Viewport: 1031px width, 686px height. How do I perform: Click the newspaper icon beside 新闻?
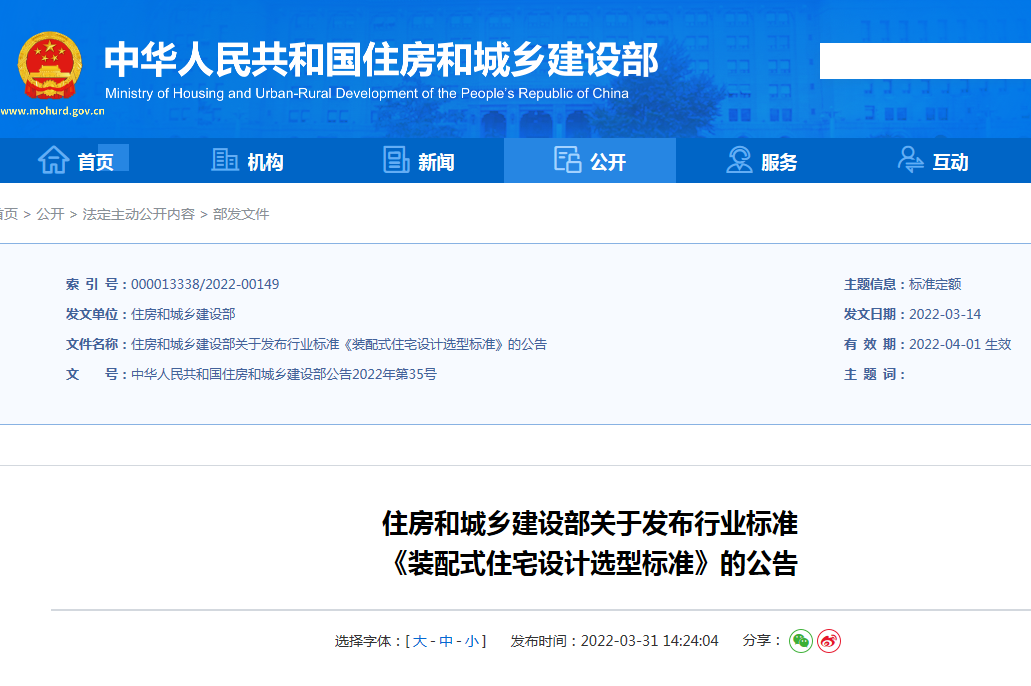click(396, 160)
